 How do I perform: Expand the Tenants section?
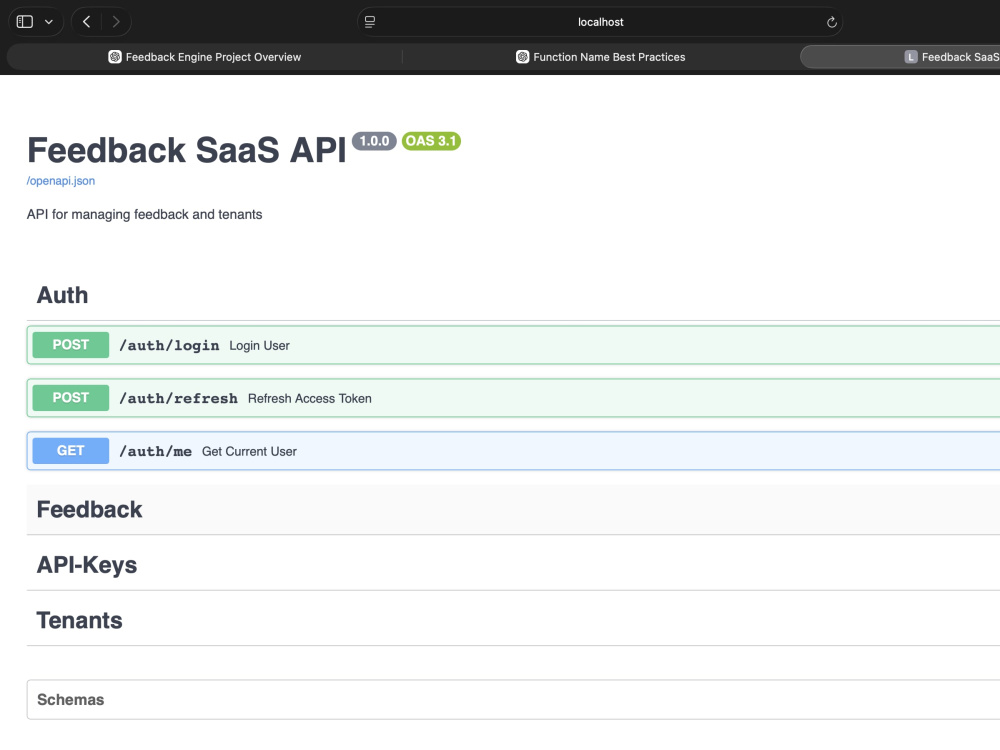pos(513,620)
